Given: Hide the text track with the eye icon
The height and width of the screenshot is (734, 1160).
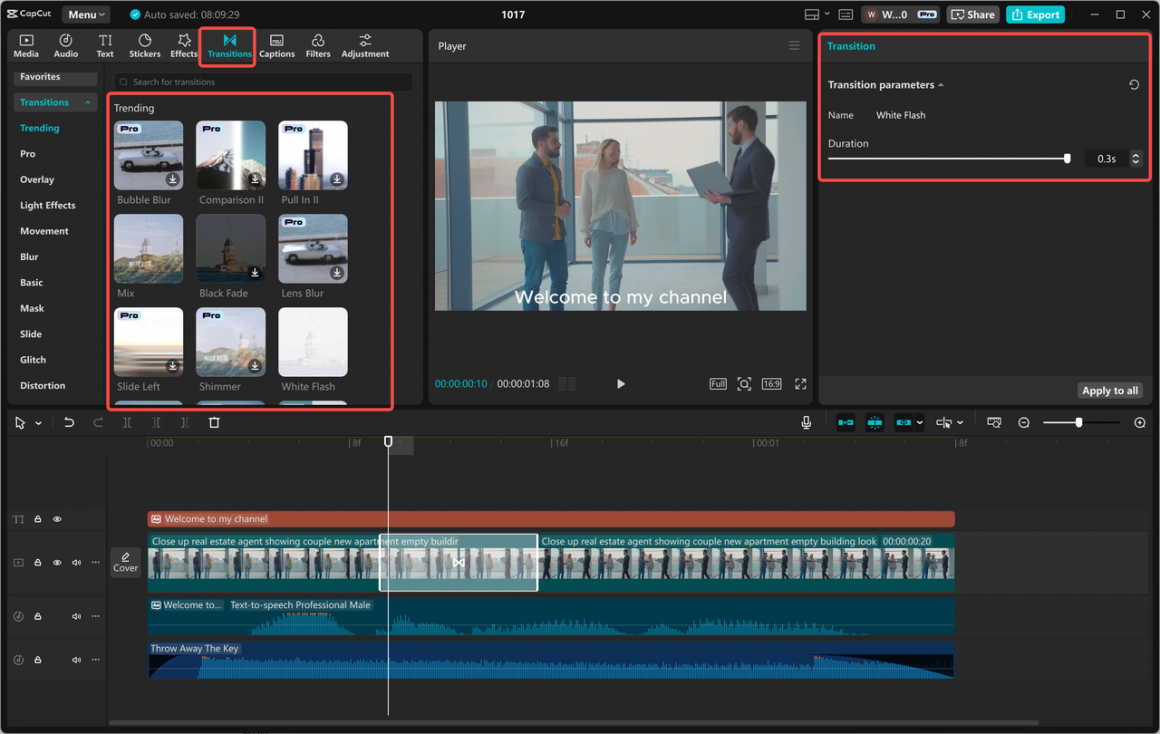Looking at the screenshot, I should click(x=57, y=519).
